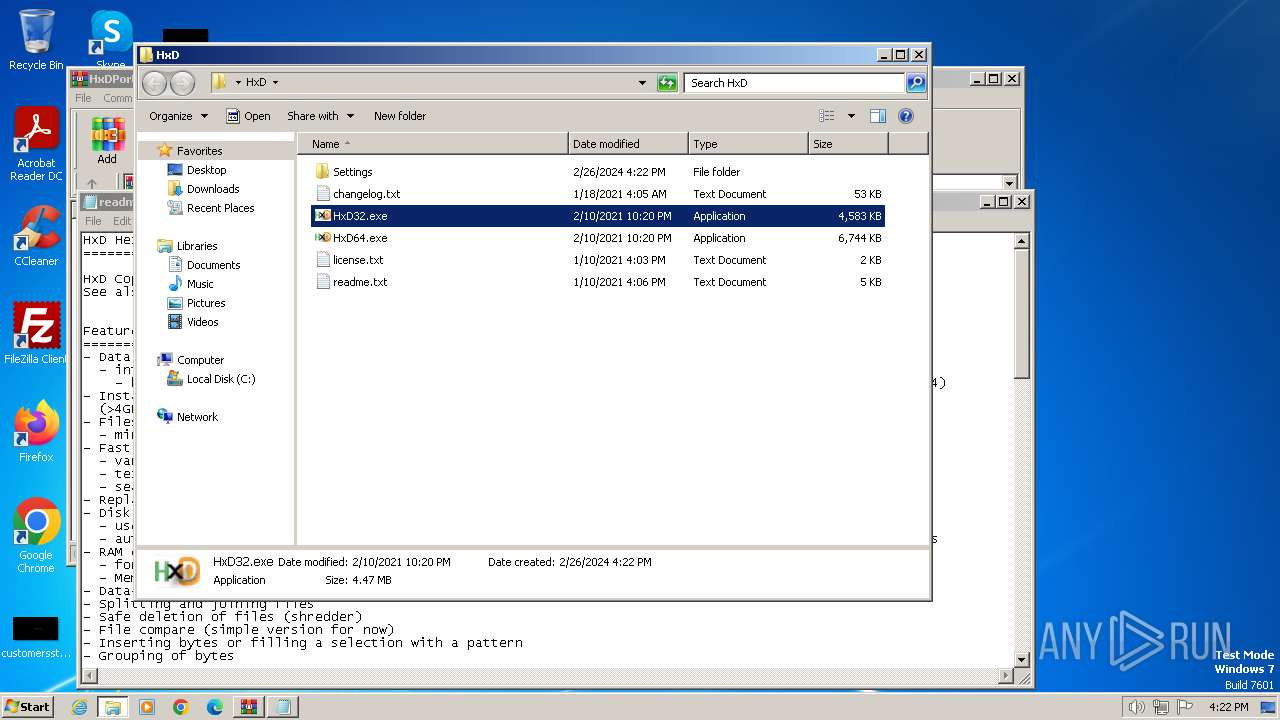Viewport: 1280px width, 720px height.
Task: Open Explorer help question mark icon
Action: pos(906,116)
